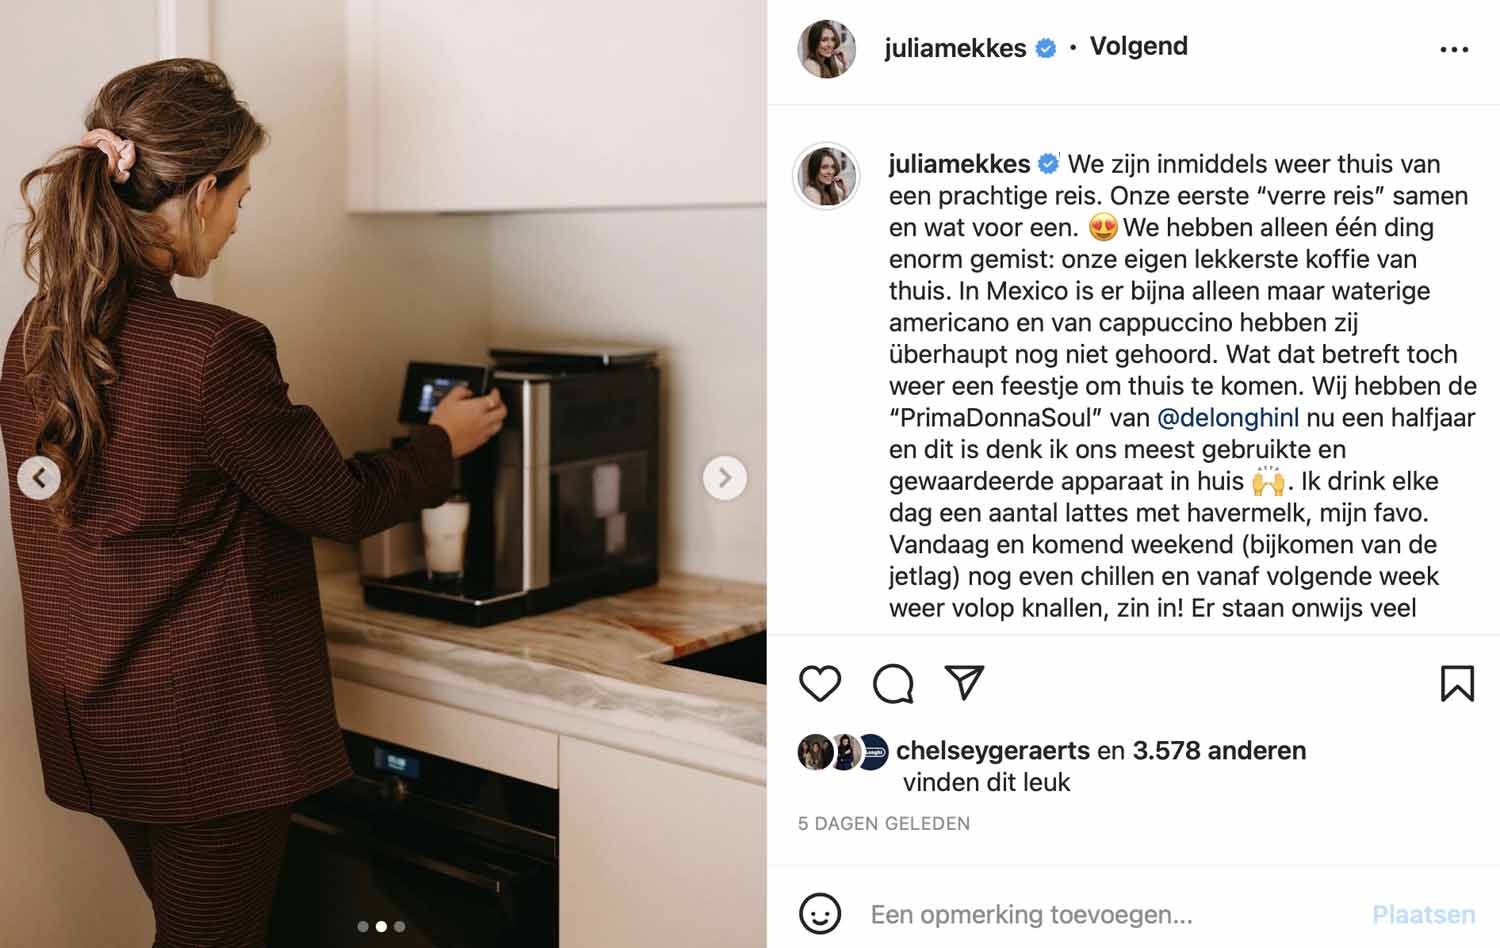Click the Plaatsen post comment button
The height and width of the screenshot is (948, 1500).
(x=1423, y=914)
